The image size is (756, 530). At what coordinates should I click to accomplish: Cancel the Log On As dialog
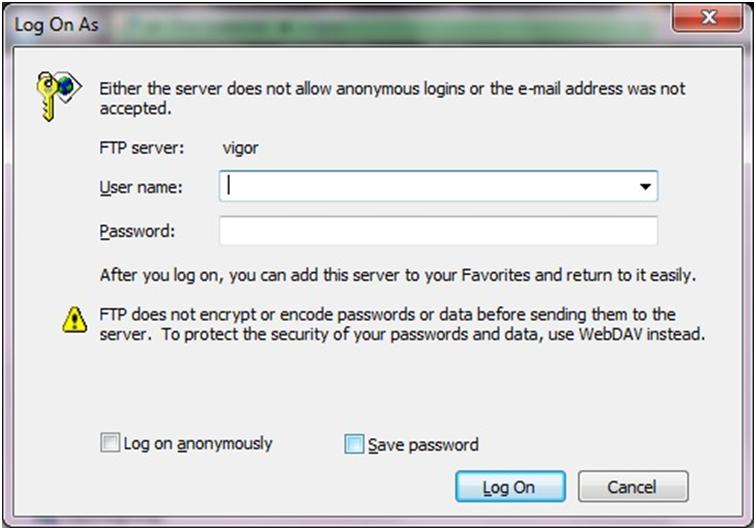pyautogui.click(x=633, y=487)
